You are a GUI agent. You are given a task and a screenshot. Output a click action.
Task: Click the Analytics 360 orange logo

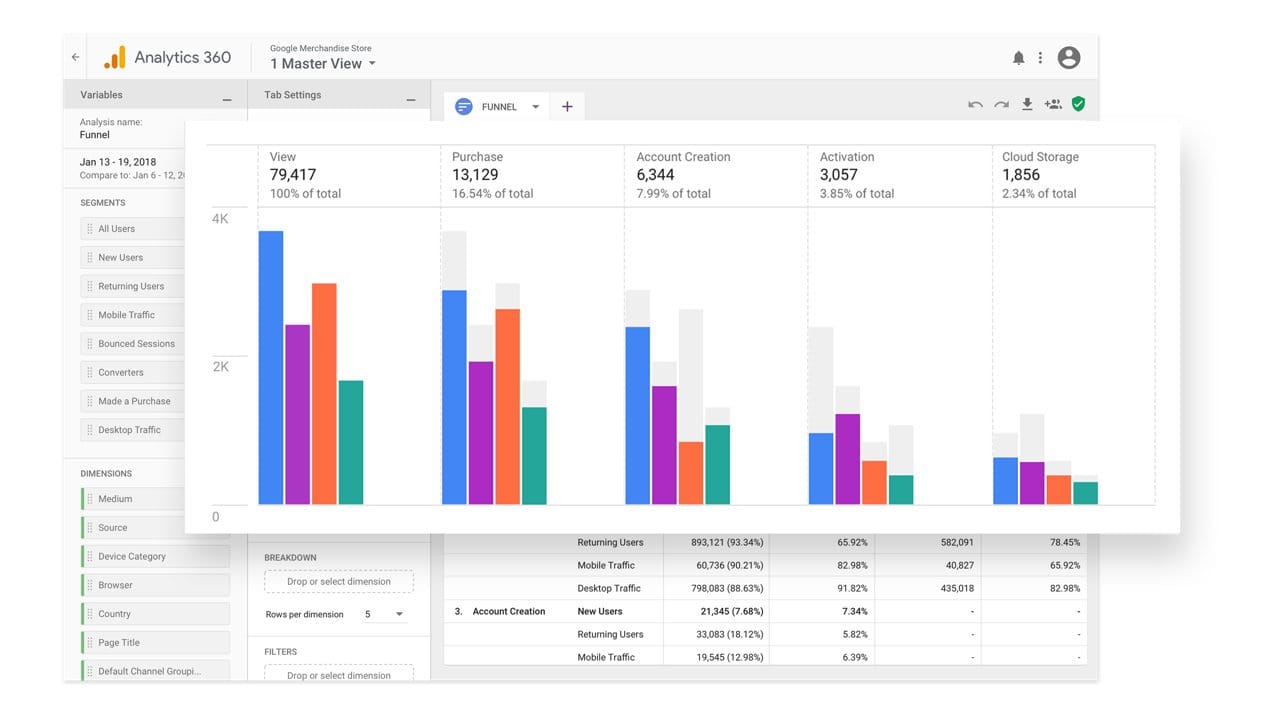(x=115, y=57)
